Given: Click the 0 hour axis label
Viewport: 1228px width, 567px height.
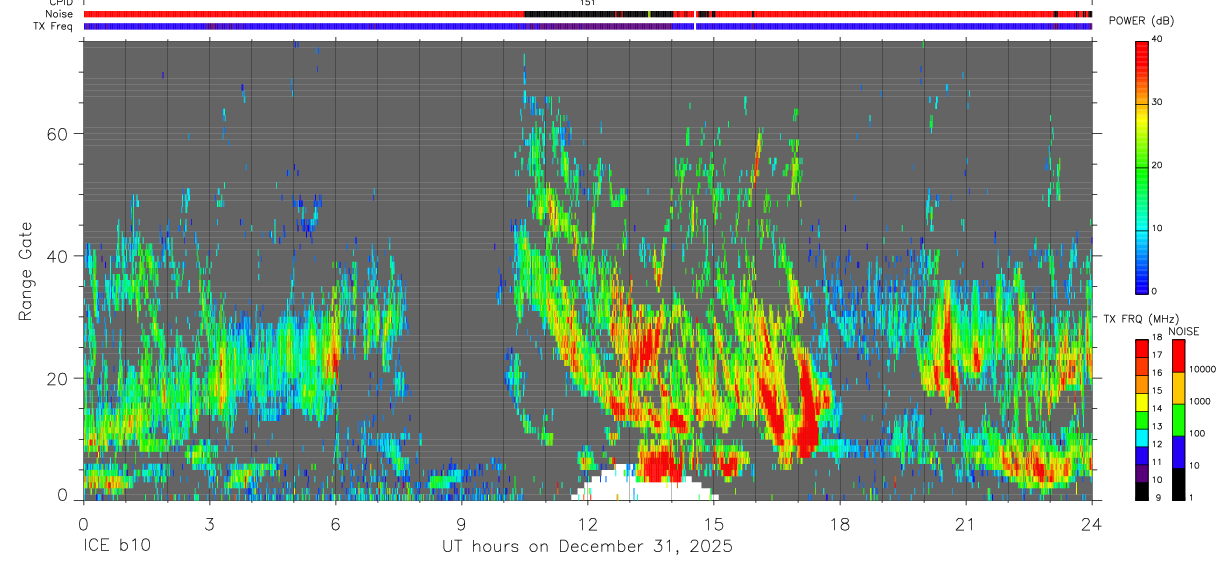Looking at the screenshot, I should pos(83,522).
